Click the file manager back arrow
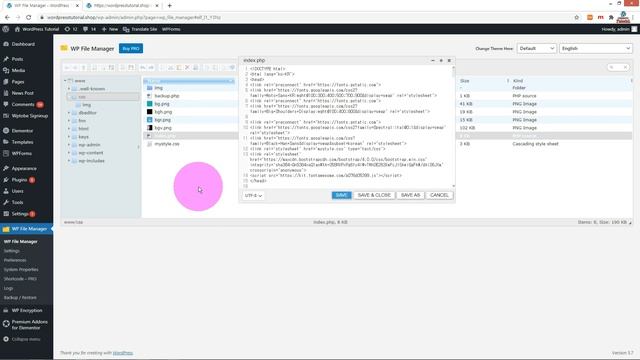 67,67
